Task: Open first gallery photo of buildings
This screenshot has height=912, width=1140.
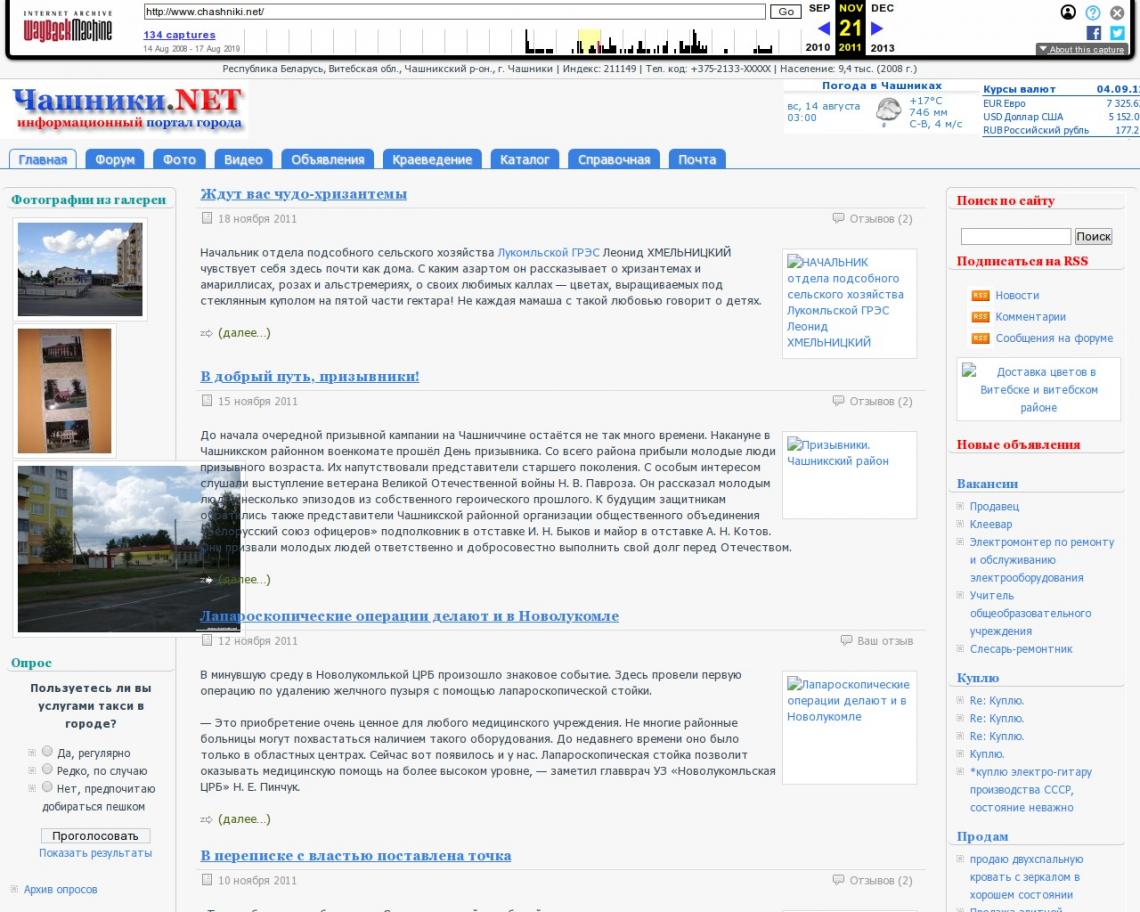Action: click(80, 269)
